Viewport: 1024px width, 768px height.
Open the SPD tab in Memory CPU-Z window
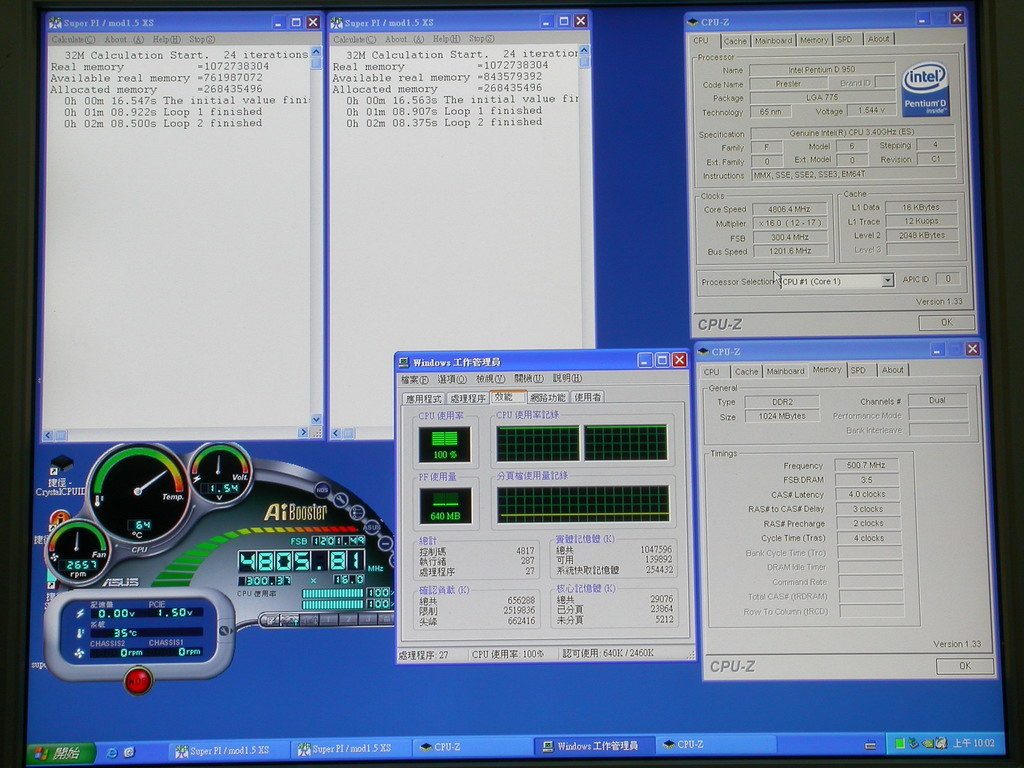(x=858, y=370)
